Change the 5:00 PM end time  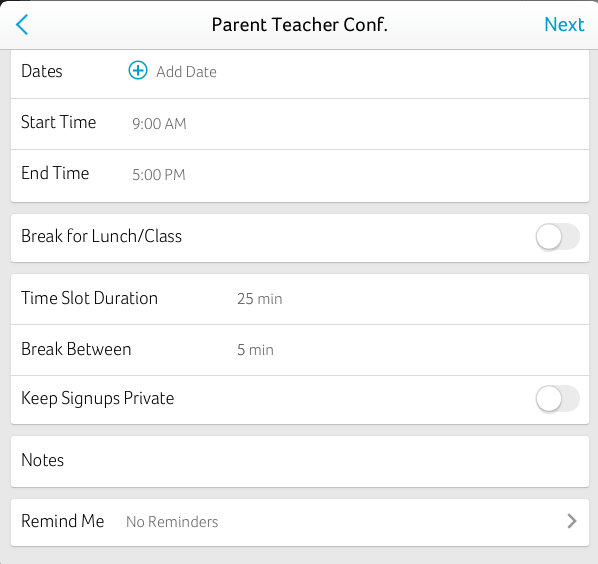point(159,175)
